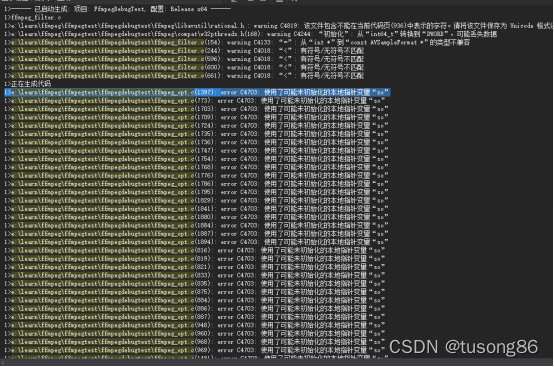Select the ffmpeg_opt.c(821) error C4703 line

195,267
